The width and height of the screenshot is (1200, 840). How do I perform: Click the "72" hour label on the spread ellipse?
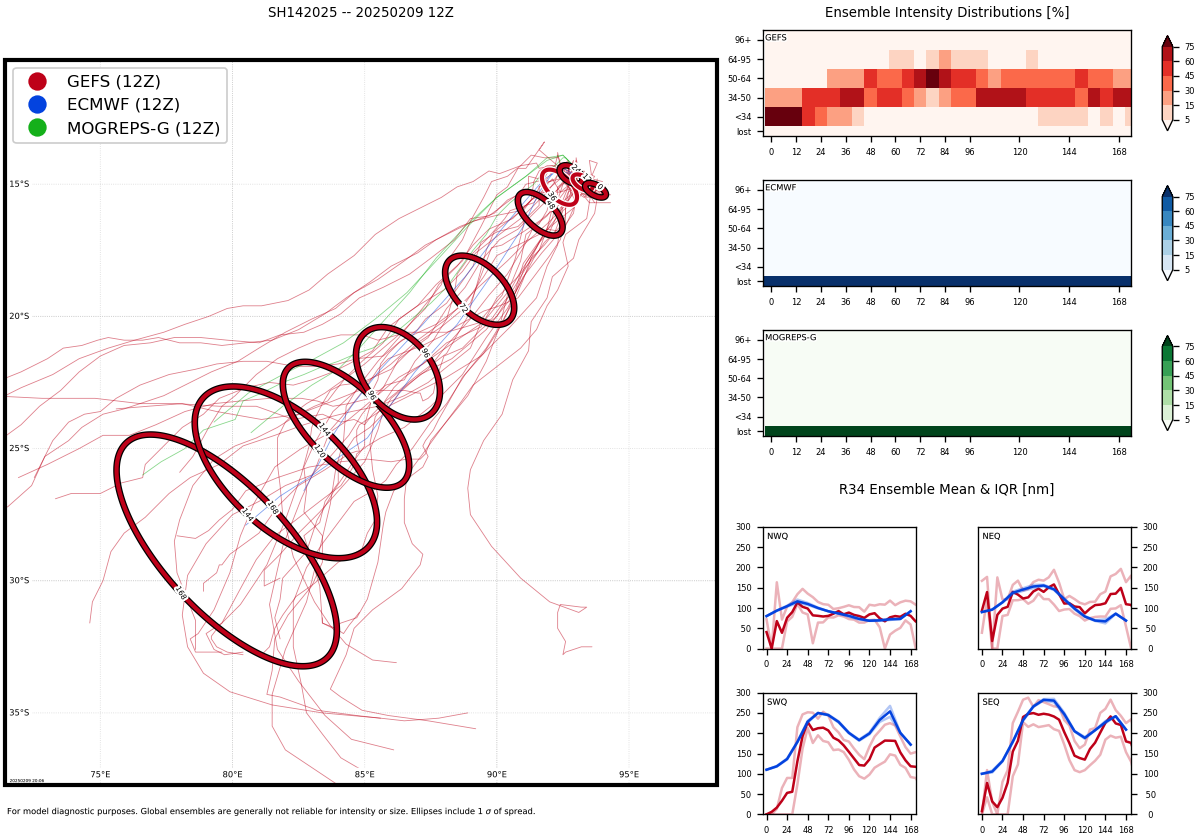(x=462, y=309)
